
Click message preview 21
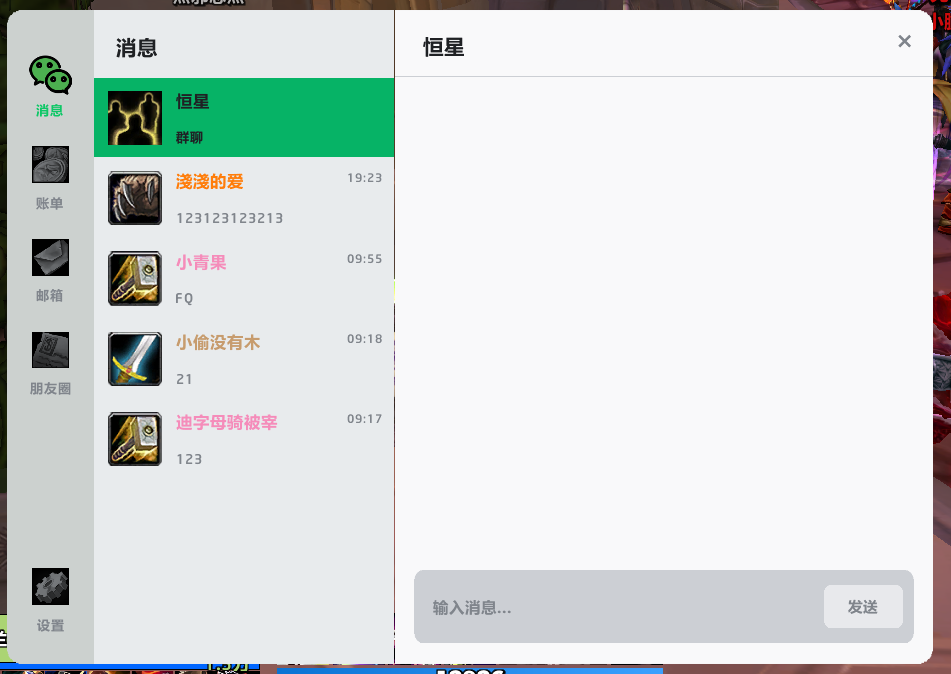[x=184, y=379]
